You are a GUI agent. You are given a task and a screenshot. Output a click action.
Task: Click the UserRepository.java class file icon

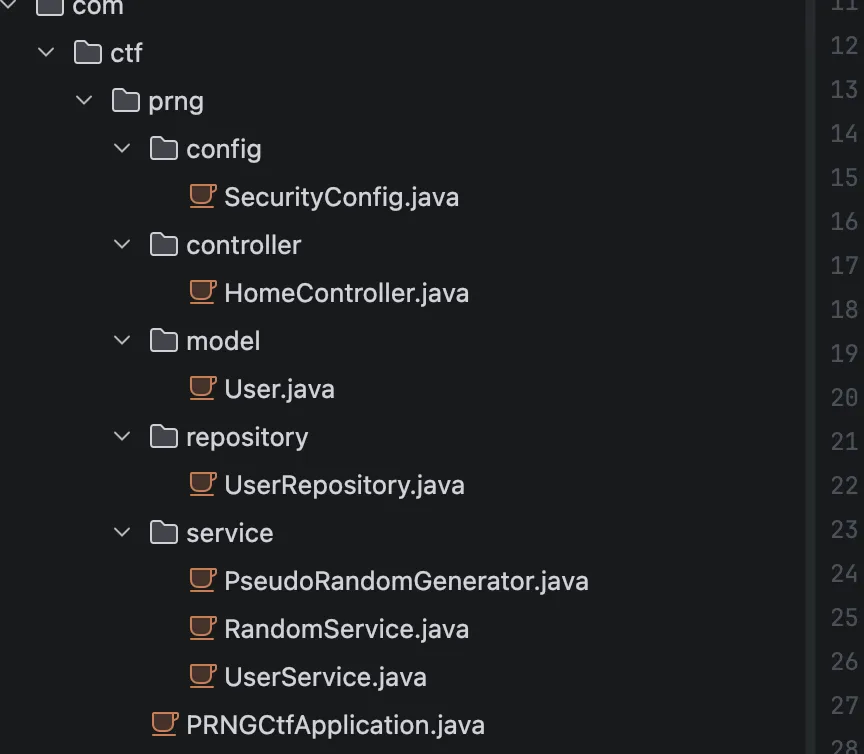pos(203,484)
